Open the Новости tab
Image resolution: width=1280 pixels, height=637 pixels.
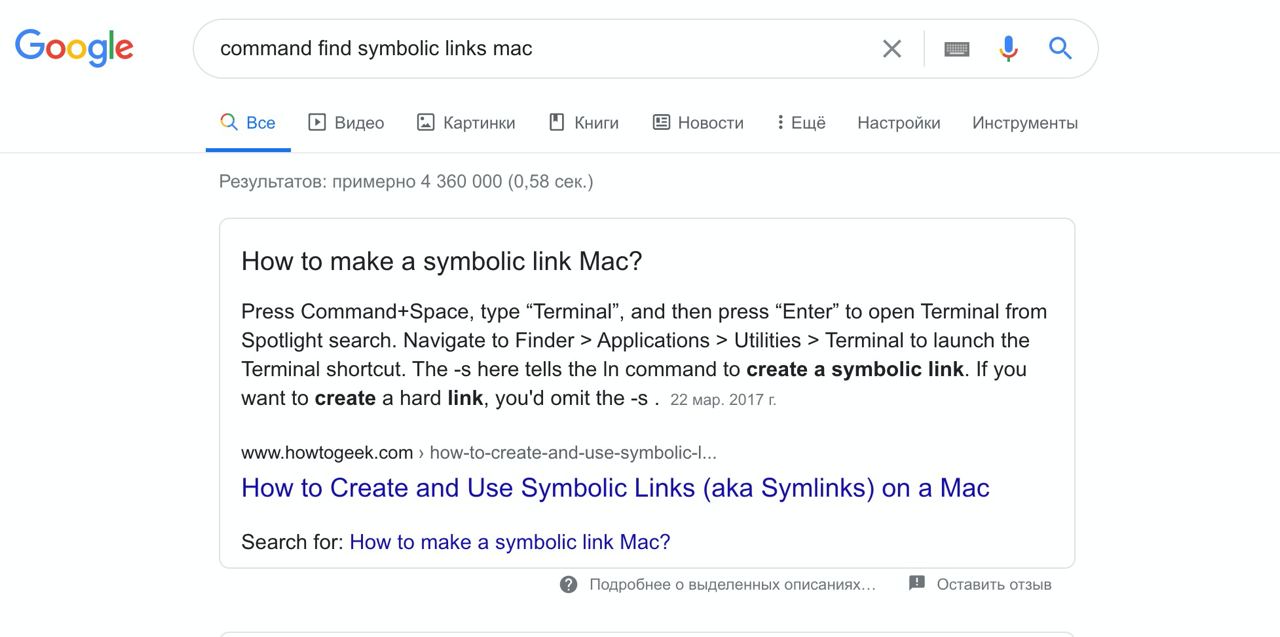[x=698, y=123]
